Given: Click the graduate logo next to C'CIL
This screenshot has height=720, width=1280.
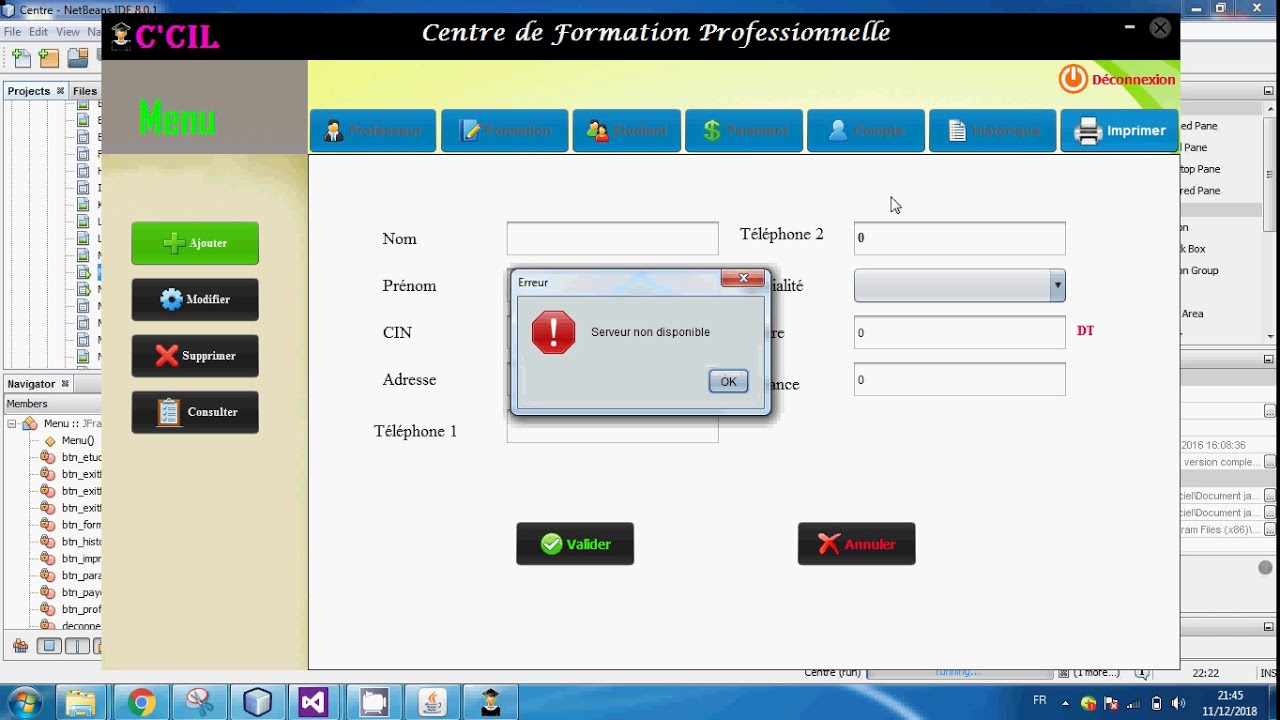Looking at the screenshot, I should click(x=121, y=35).
